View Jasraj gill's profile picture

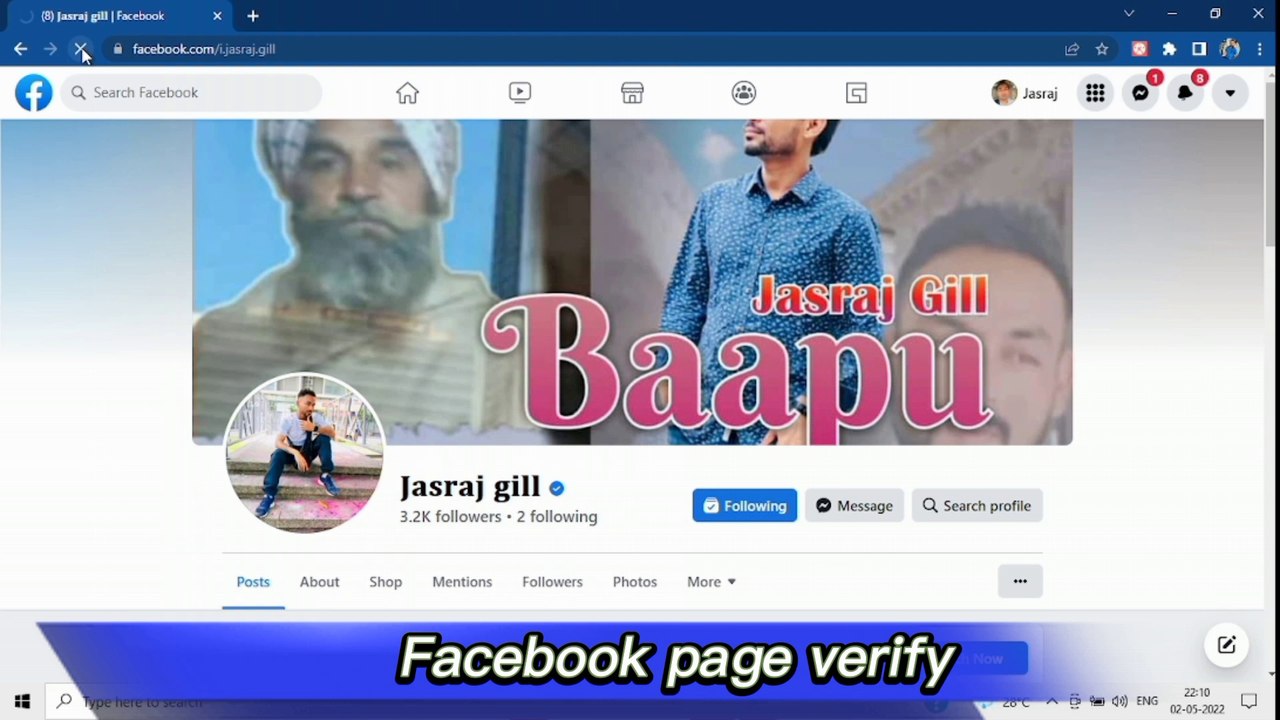pos(305,453)
